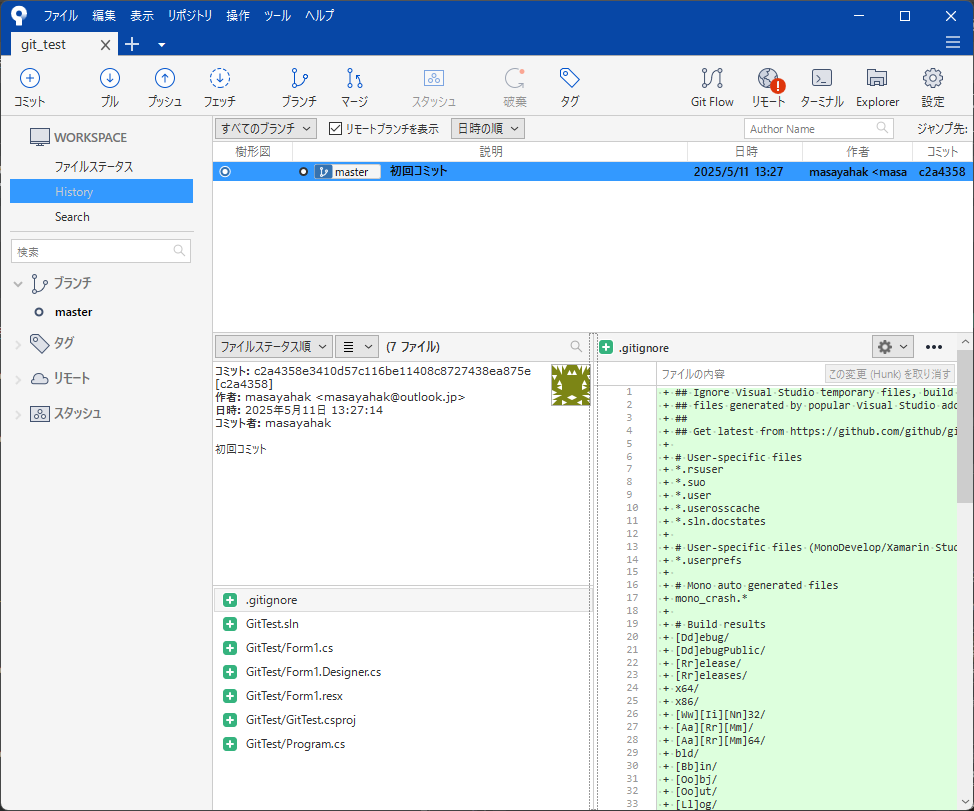Run フェッチ (Fetch) from the toolbar
Viewport: 974px width, 811px height.
(x=219, y=88)
